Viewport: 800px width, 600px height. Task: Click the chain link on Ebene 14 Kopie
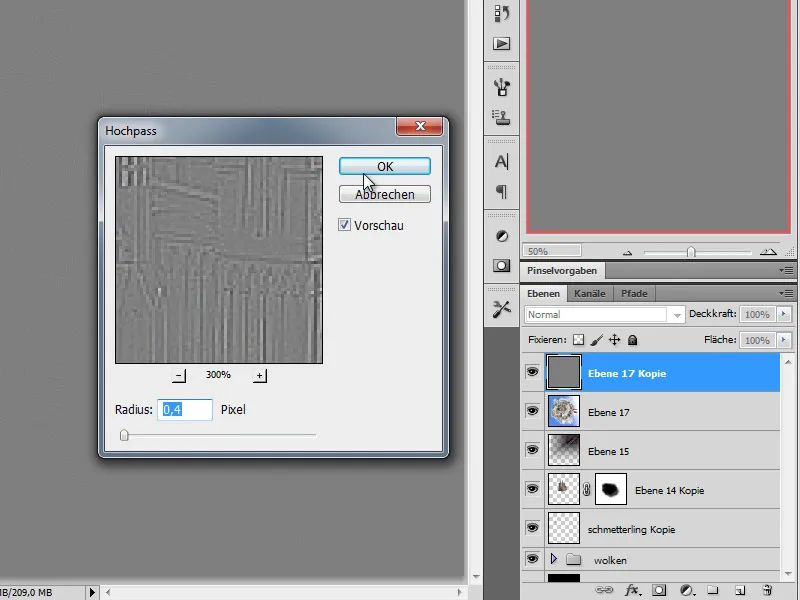click(x=587, y=489)
